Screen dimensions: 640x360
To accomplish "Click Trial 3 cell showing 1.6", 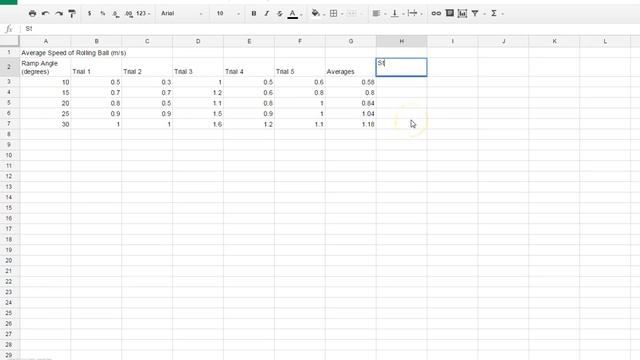I will (198, 124).
